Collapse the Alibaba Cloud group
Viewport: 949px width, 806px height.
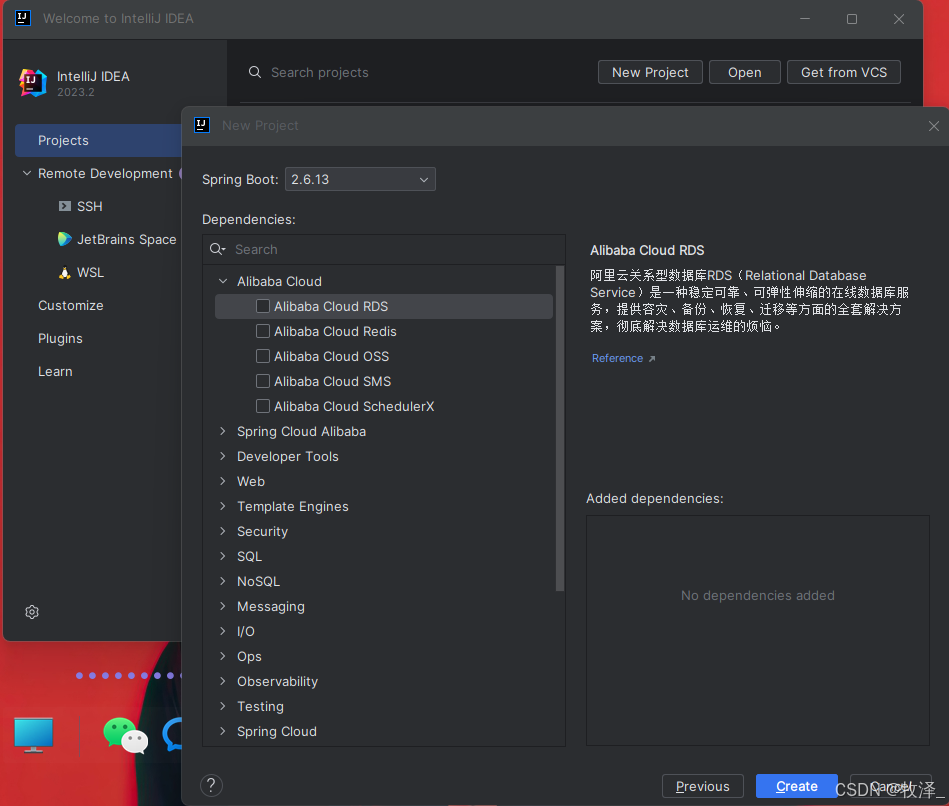point(223,281)
